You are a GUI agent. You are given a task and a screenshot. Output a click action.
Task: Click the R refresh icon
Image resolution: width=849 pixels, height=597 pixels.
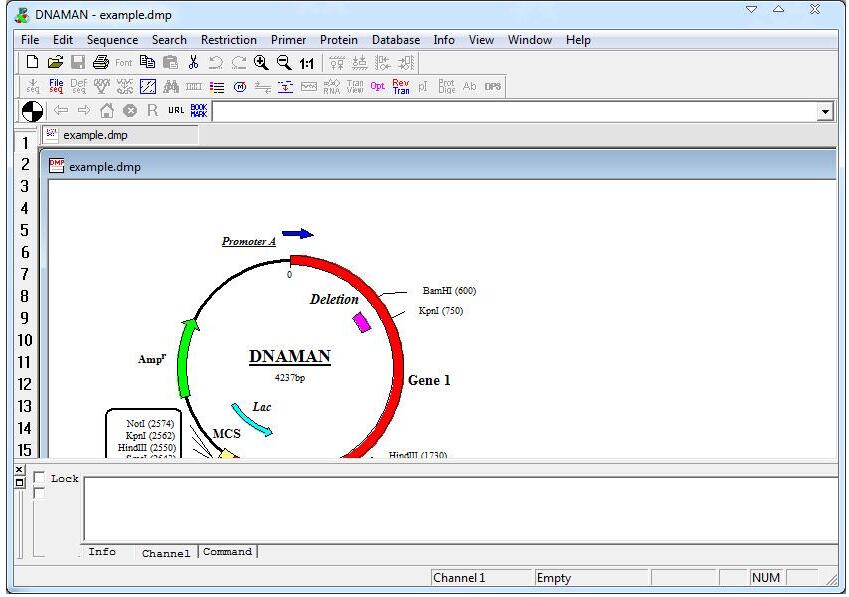click(153, 110)
